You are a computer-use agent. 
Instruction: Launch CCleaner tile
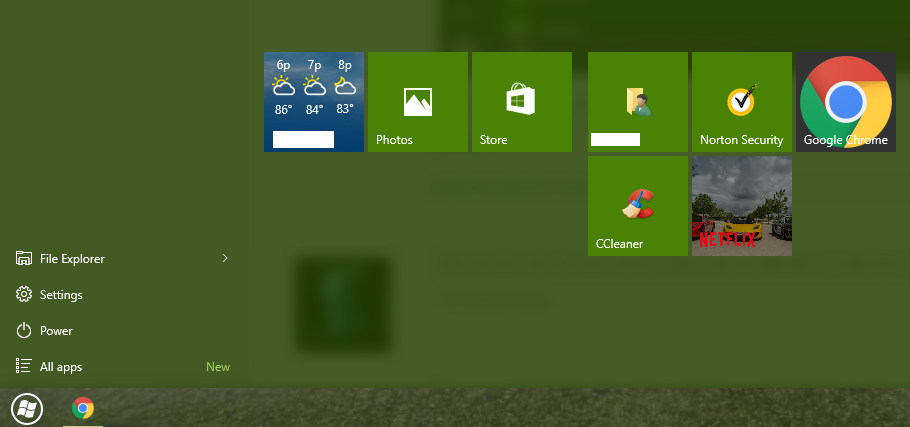point(638,206)
